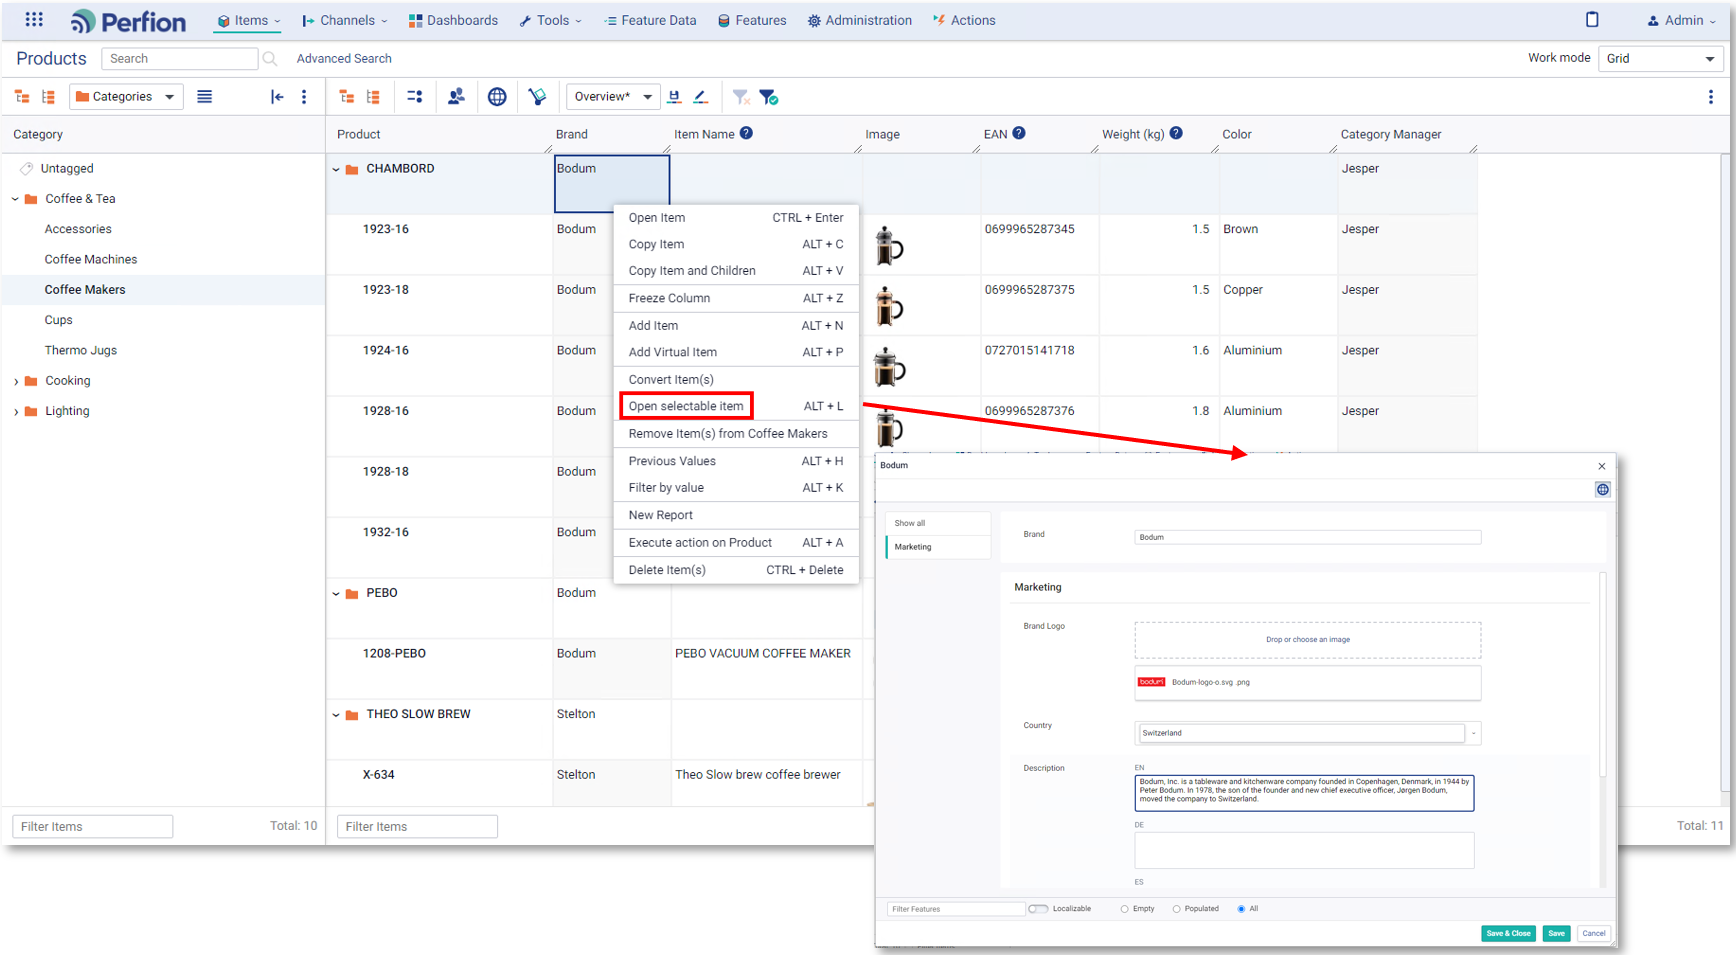
Task: Save the Overview view icon
Action: [x=674, y=97]
